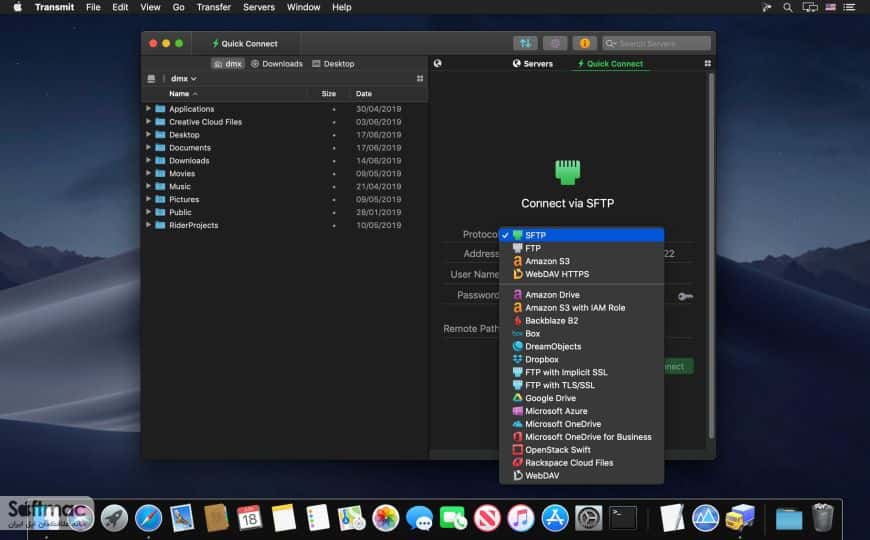Screen dimensions: 870x540
Task: Pick Backblaze B2 from the list
Action: [581, 321]
